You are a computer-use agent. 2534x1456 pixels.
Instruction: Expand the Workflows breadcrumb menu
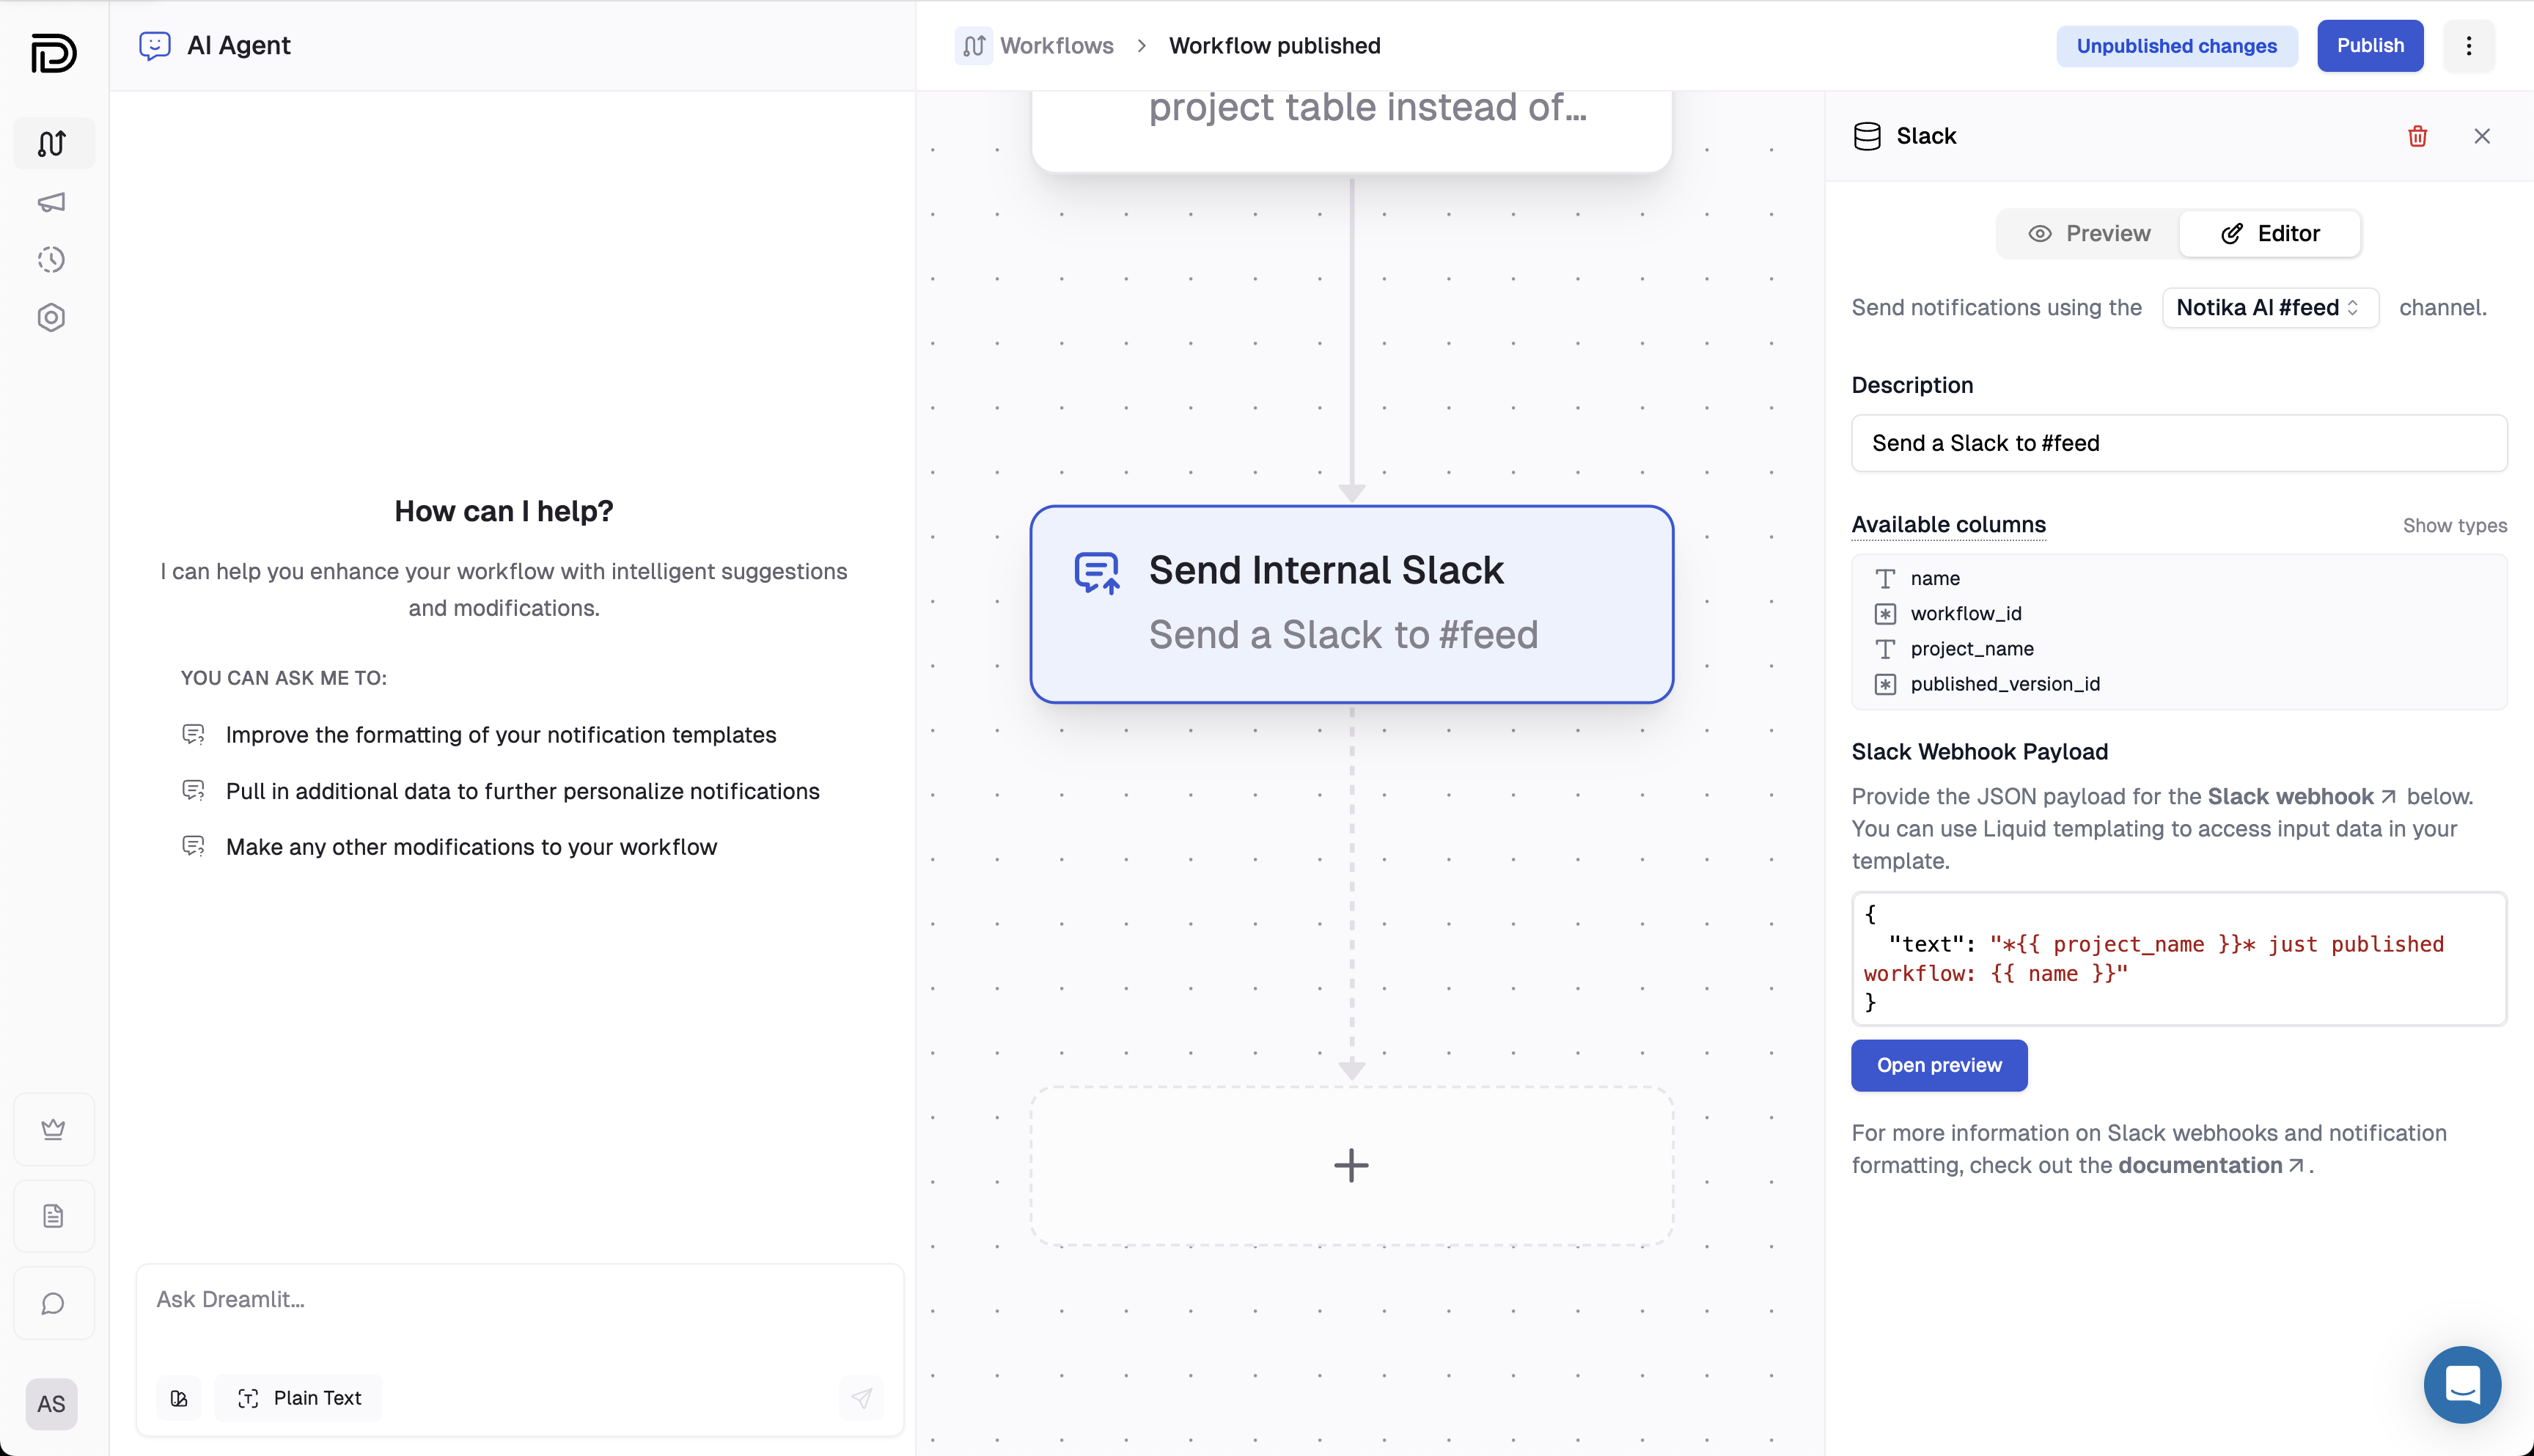[x=1056, y=45]
